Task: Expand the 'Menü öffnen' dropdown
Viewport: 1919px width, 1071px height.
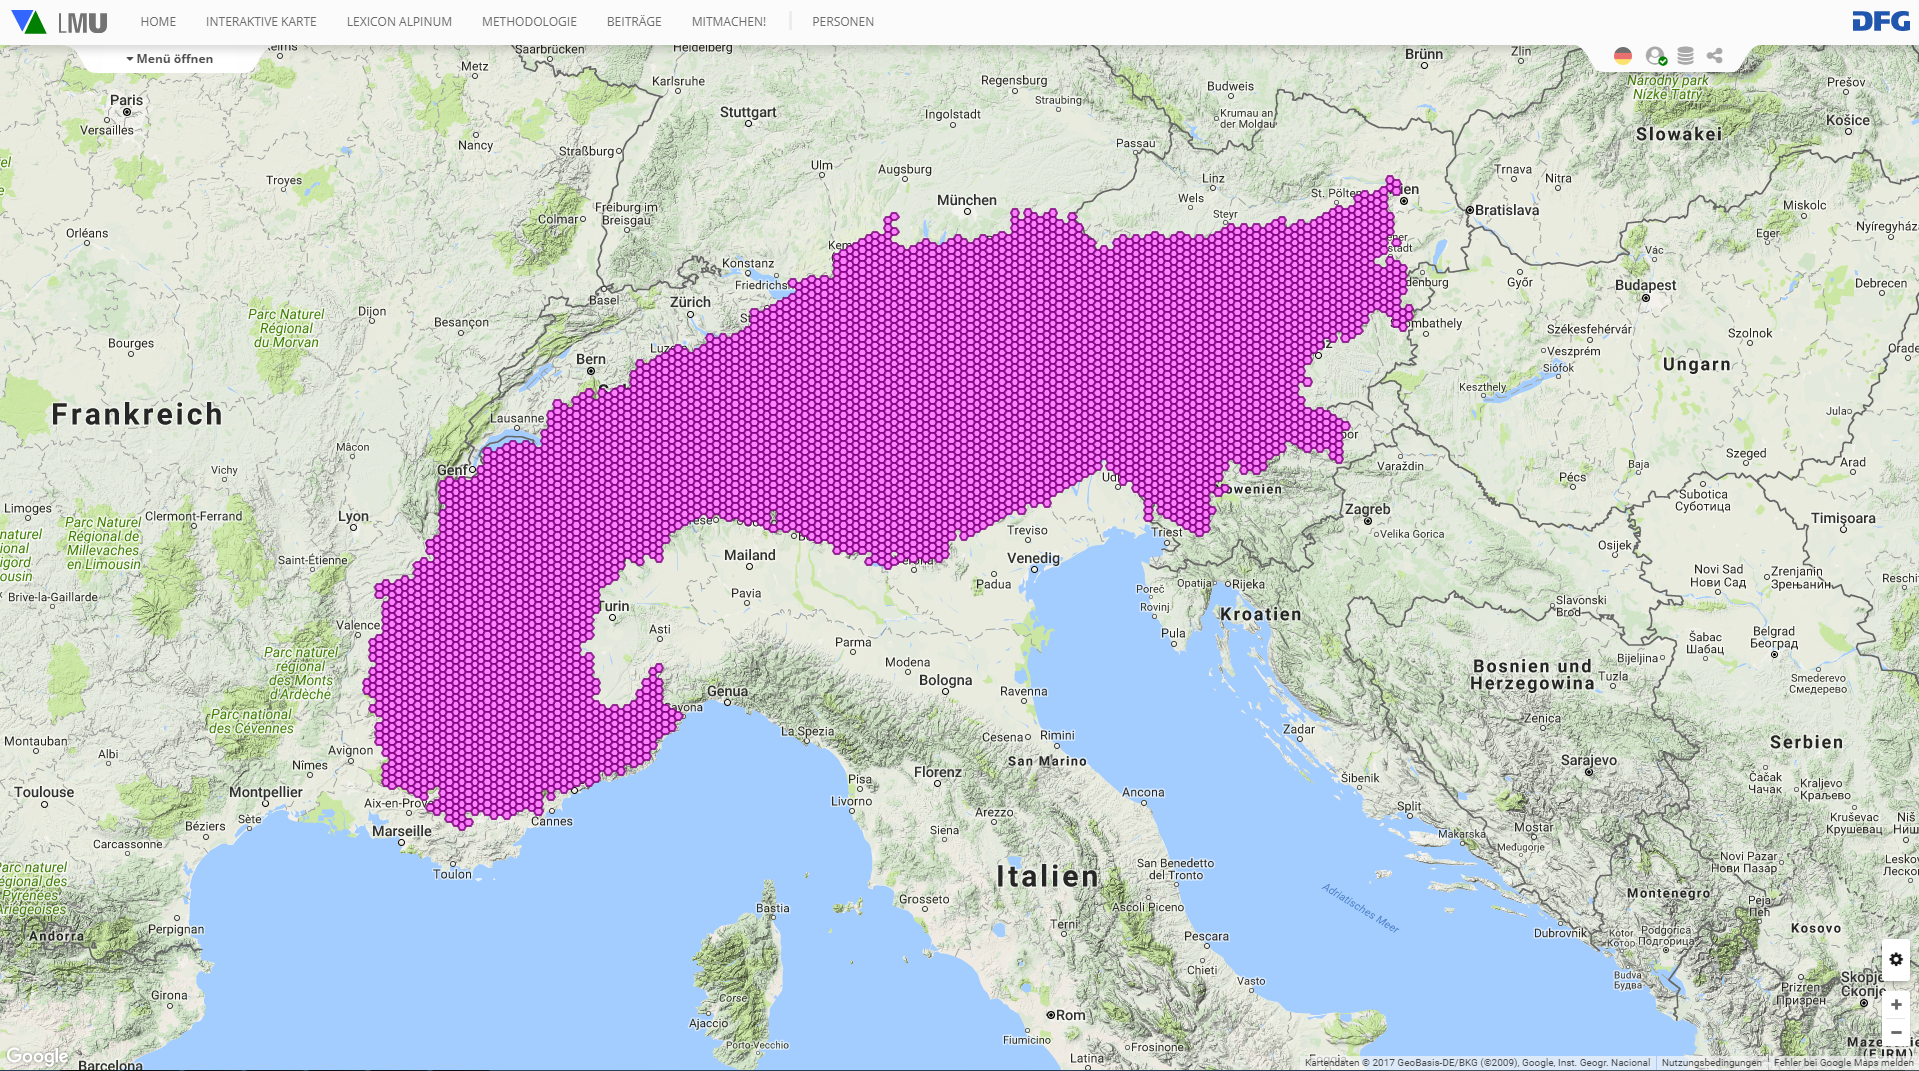Action: [170, 59]
